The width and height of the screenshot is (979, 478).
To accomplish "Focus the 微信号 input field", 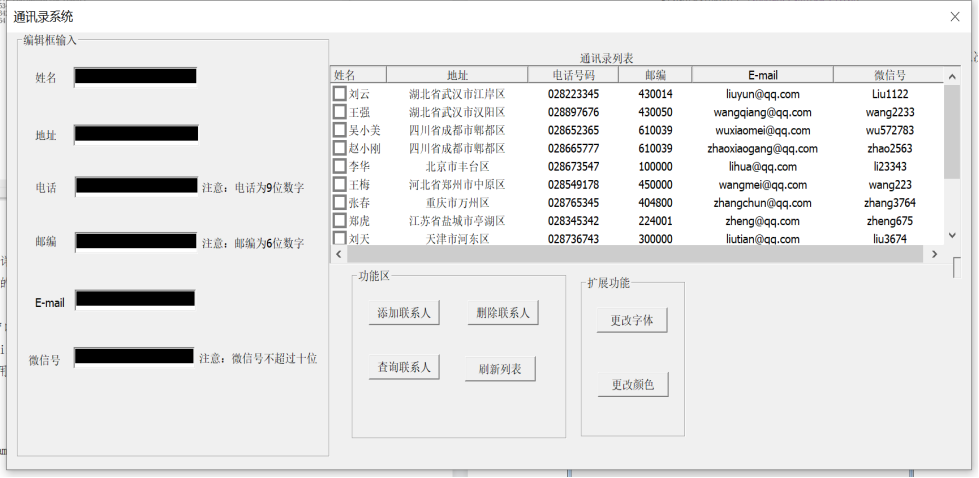I will (134, 357).
